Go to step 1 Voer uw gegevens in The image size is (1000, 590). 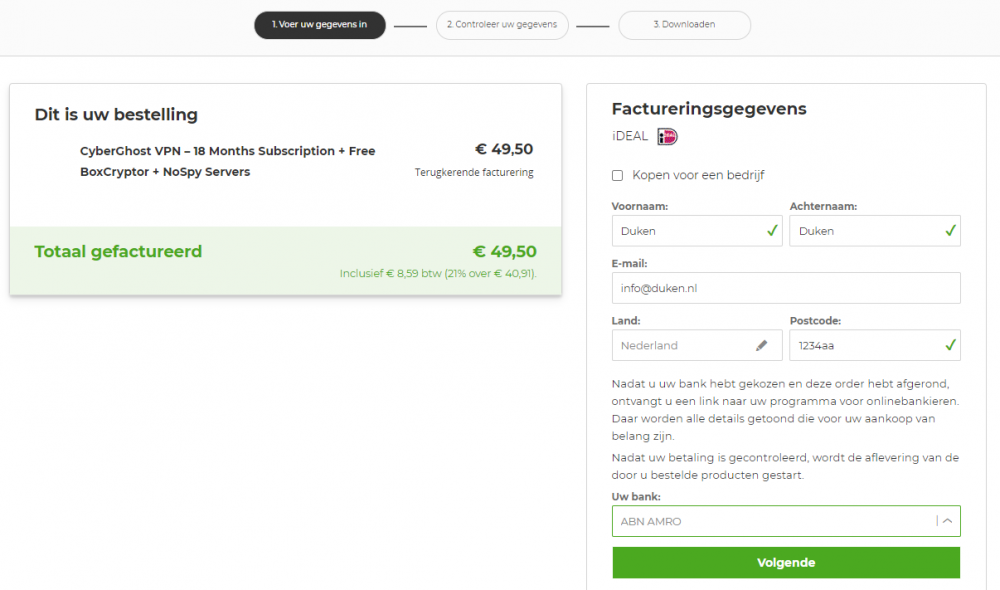[320, 25]
